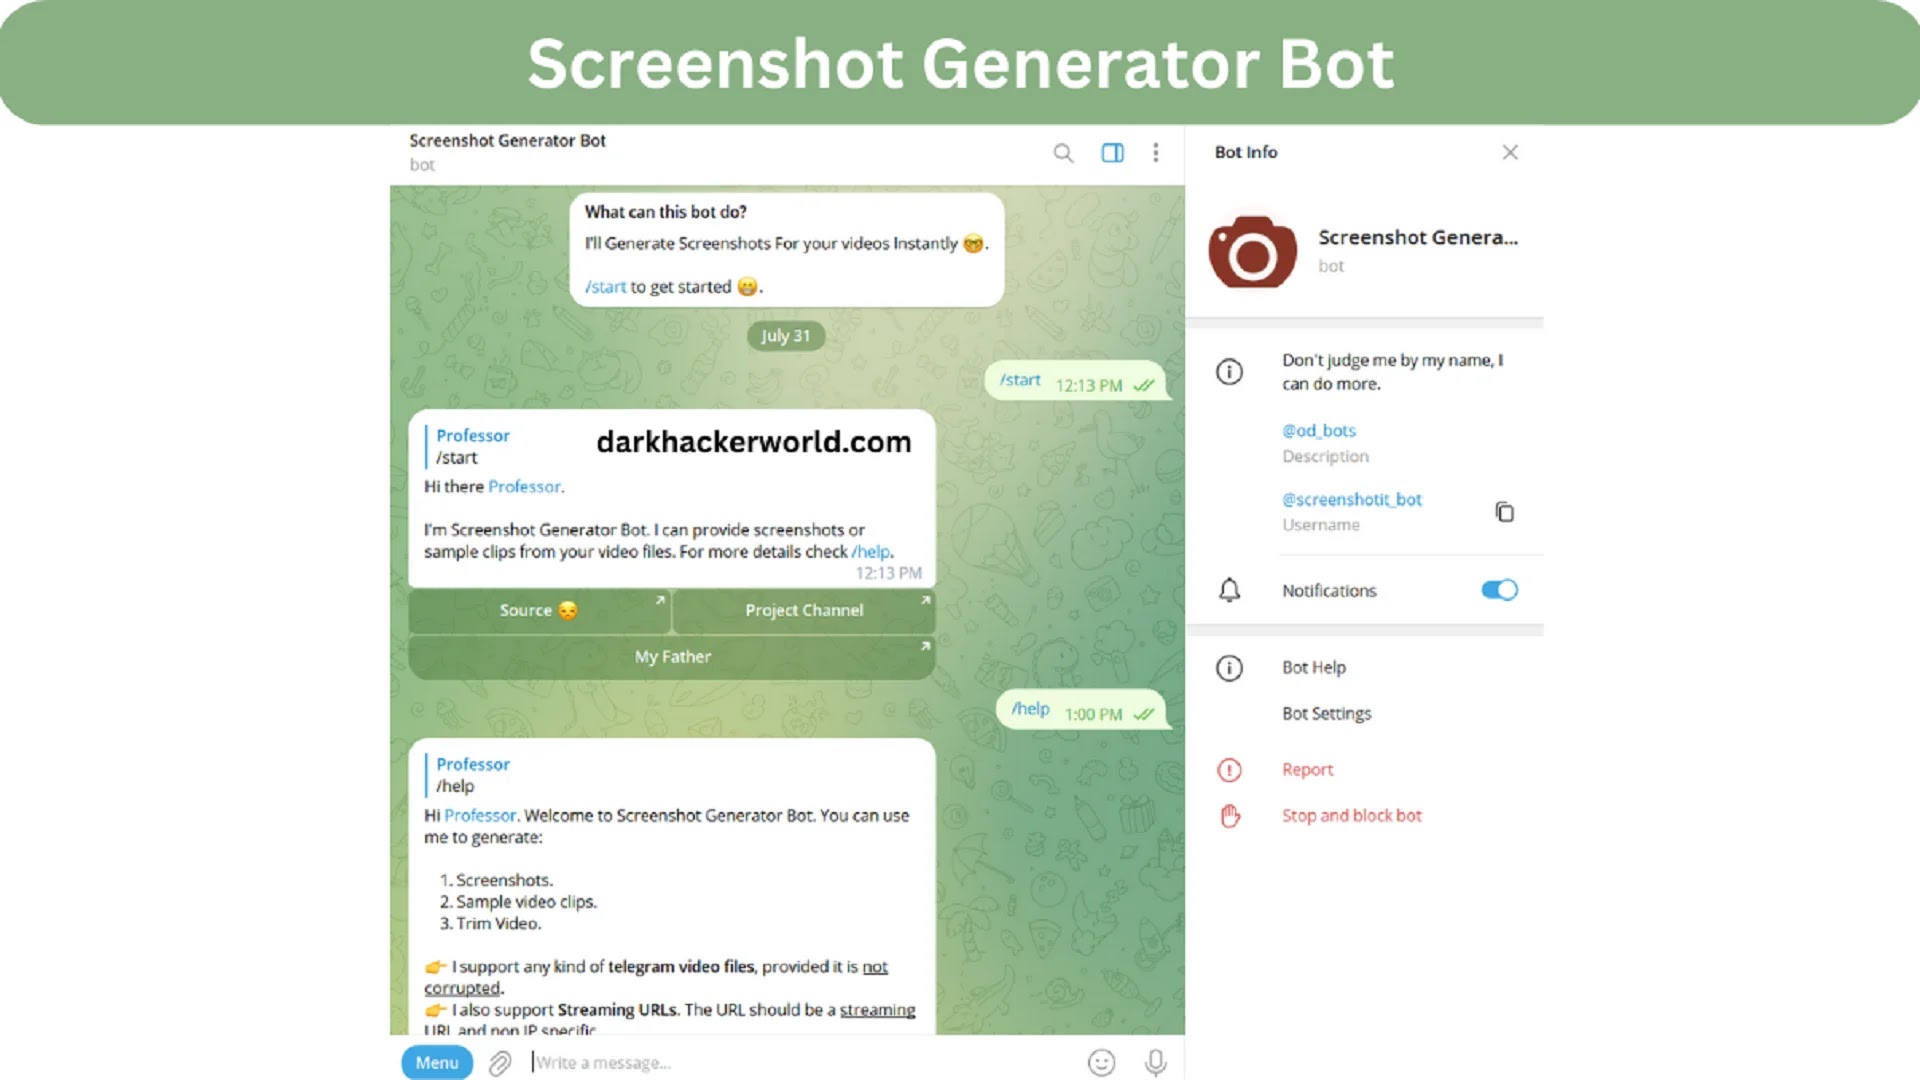This screenshot has height=1080, width=1920.
Task: Select the Report option
Action: [x=1308, y=769]
